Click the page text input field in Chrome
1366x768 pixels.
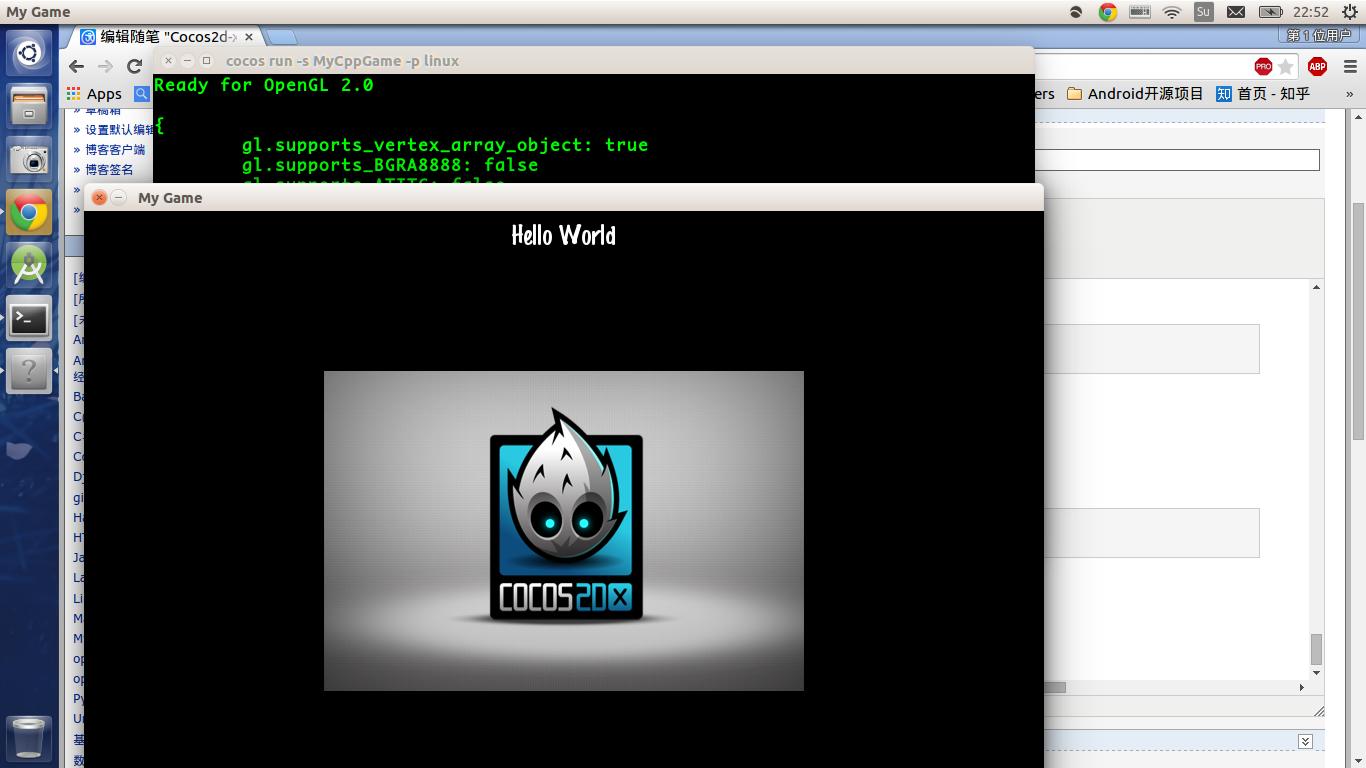click(x=1177, y=160)
